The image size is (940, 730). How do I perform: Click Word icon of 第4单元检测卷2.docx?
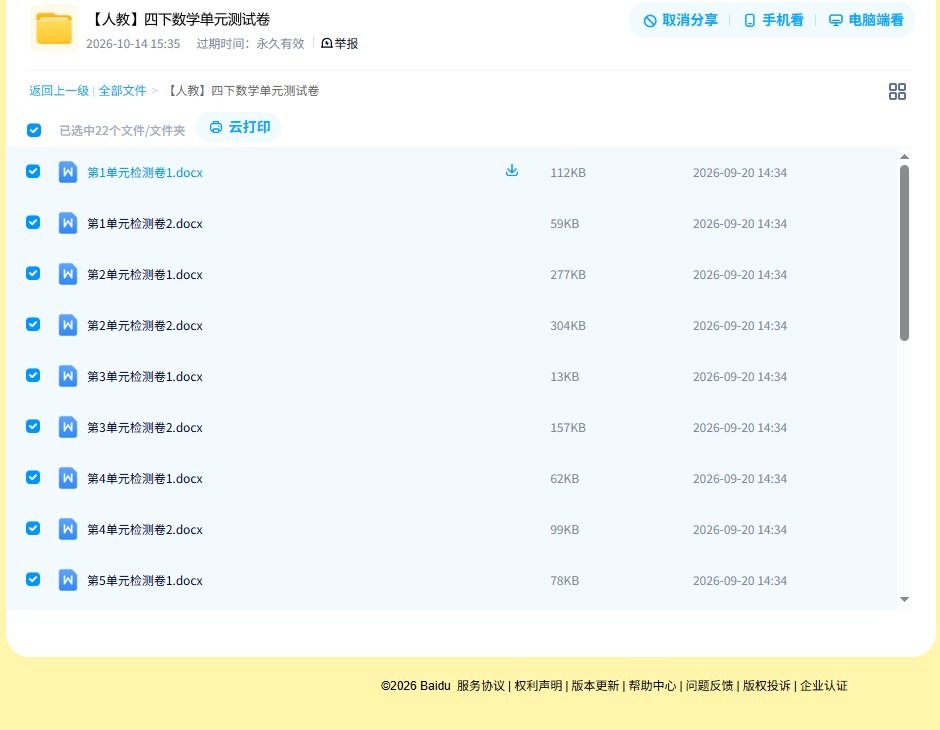(x=68, y=529)
